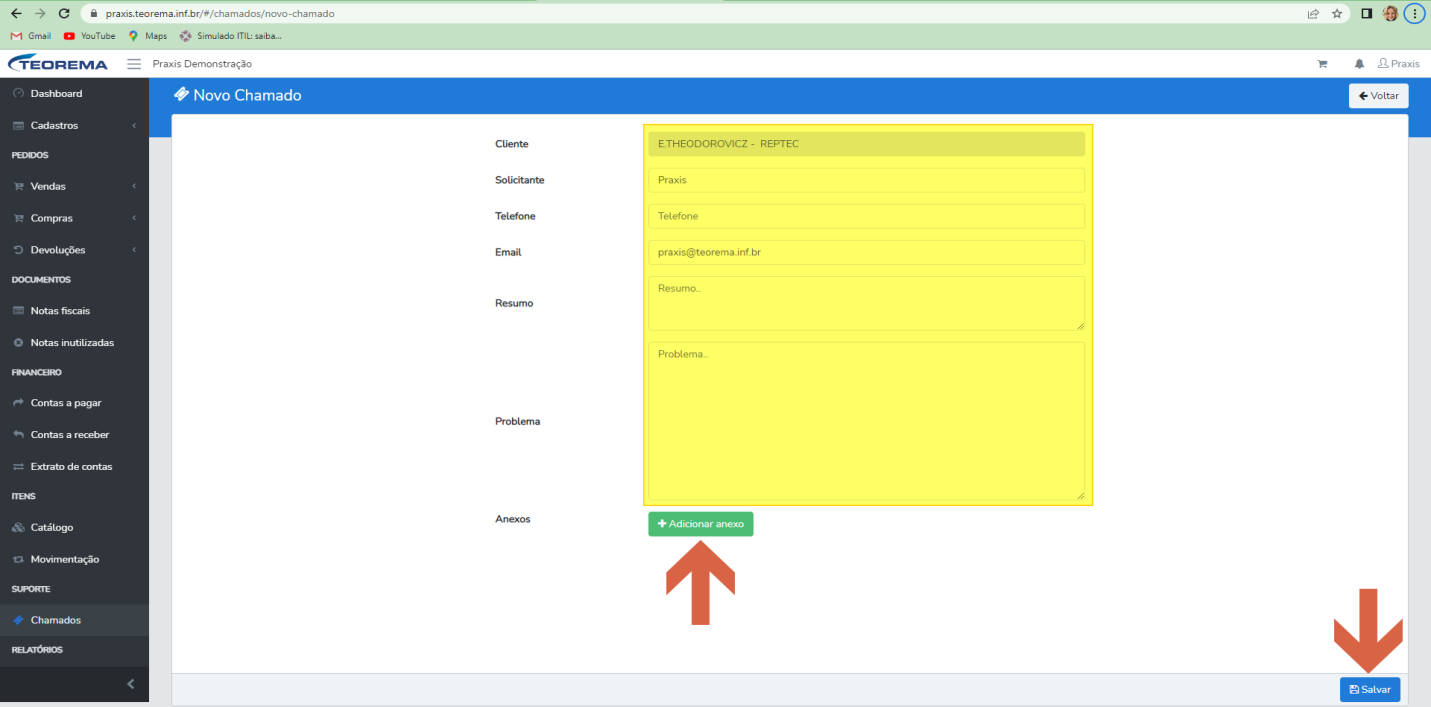Open the YouTube bookmark
The image size is (1431, 707).
click(x=89, y=36)
